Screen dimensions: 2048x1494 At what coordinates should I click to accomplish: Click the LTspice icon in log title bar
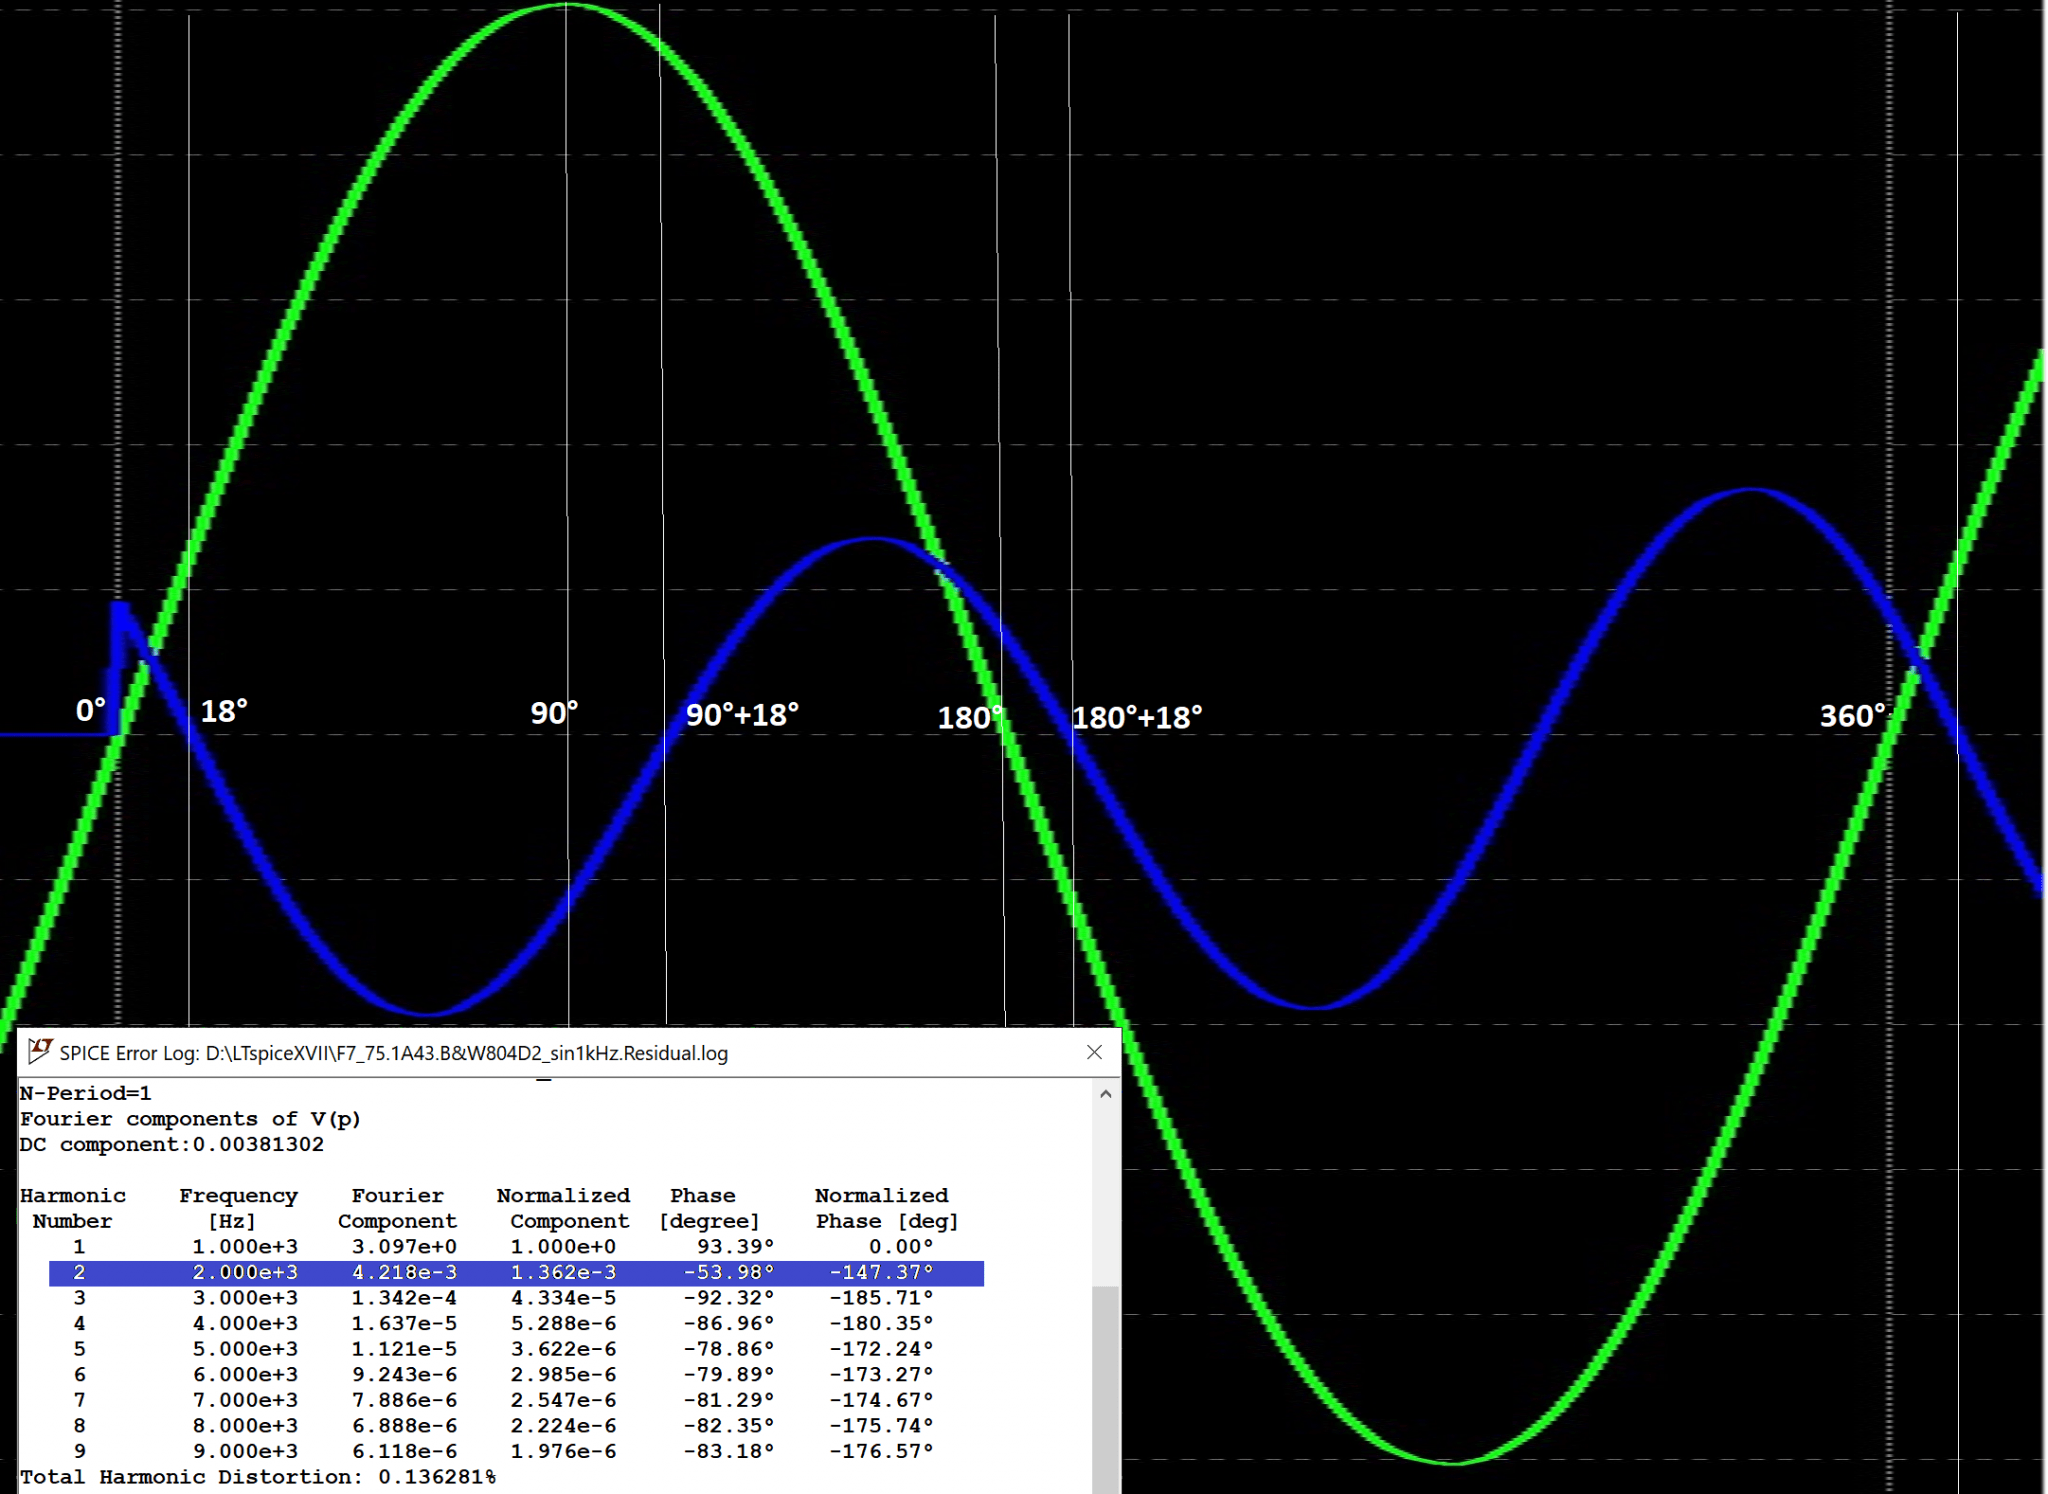[40, 1051]
